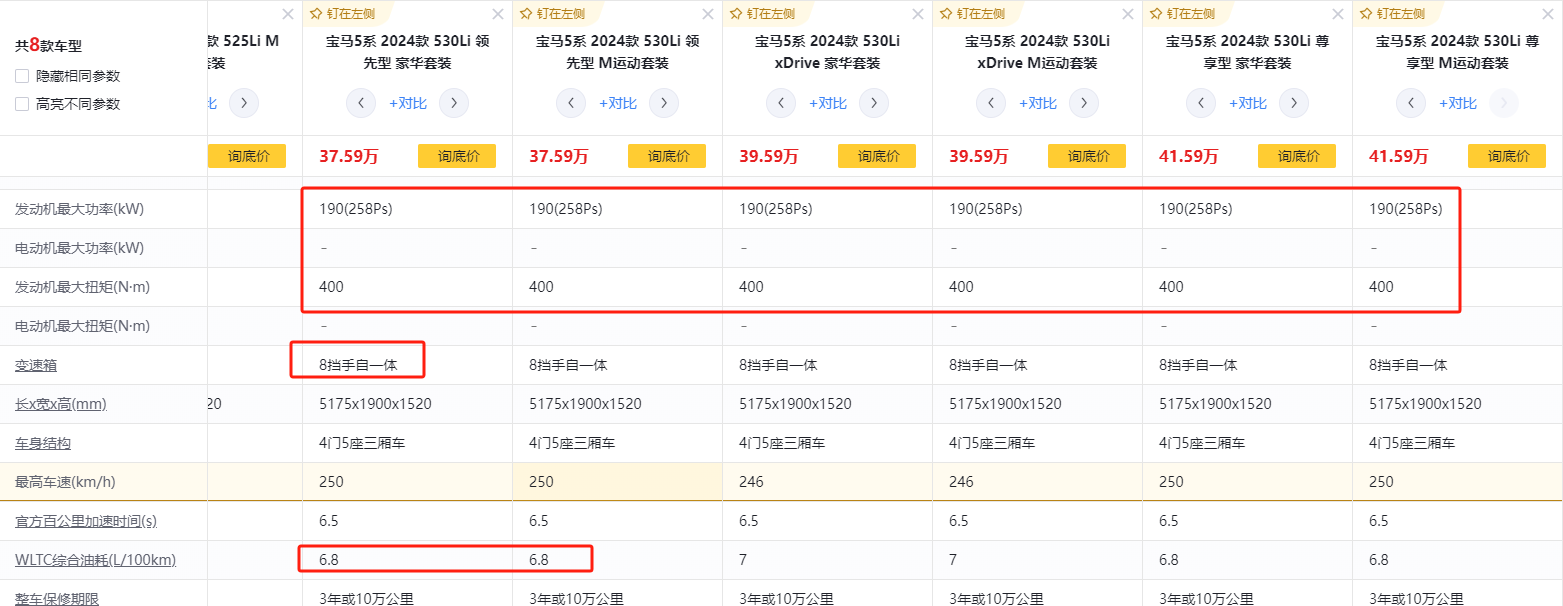This screenshot has width=1563, height=606.
Task: Click the 车身结构 row label
Action: point(43,443)
